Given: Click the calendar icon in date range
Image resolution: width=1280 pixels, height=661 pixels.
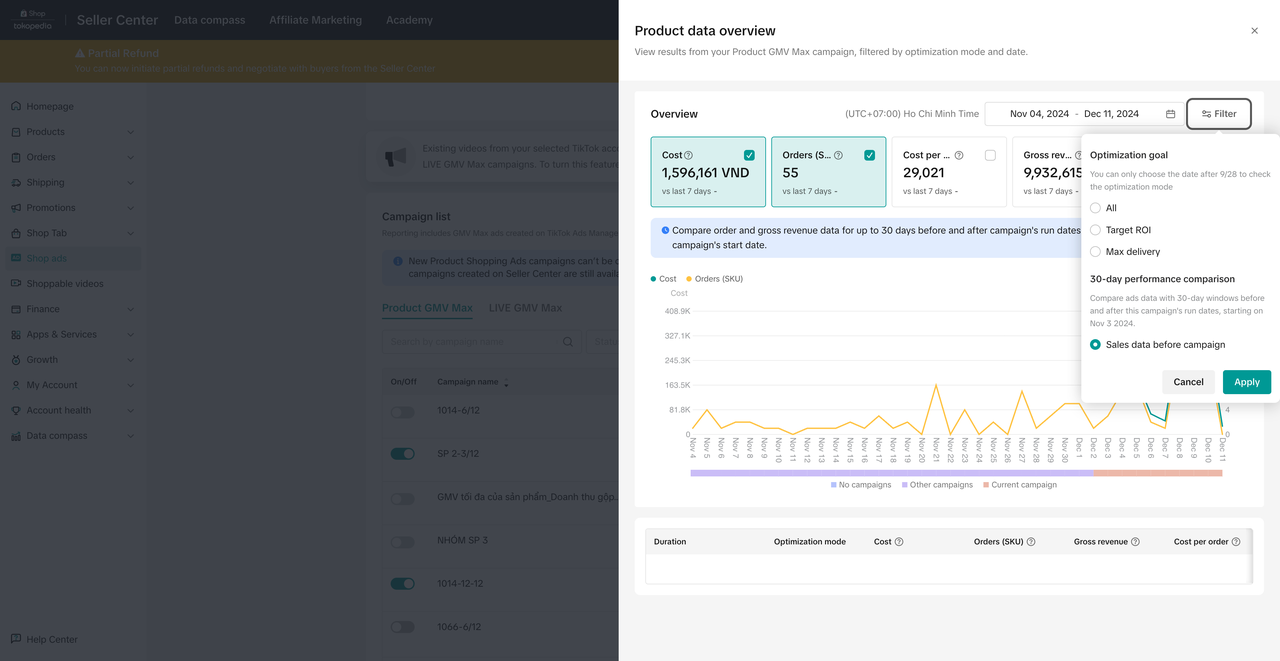Looking at the screenshot, I should click(x=1170, y=114).
